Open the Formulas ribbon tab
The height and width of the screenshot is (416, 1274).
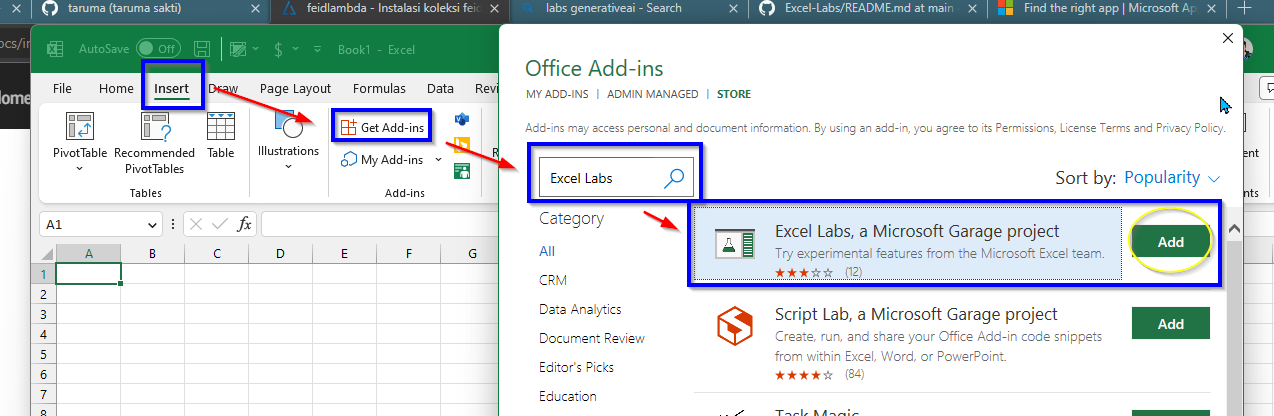(379, 88)
